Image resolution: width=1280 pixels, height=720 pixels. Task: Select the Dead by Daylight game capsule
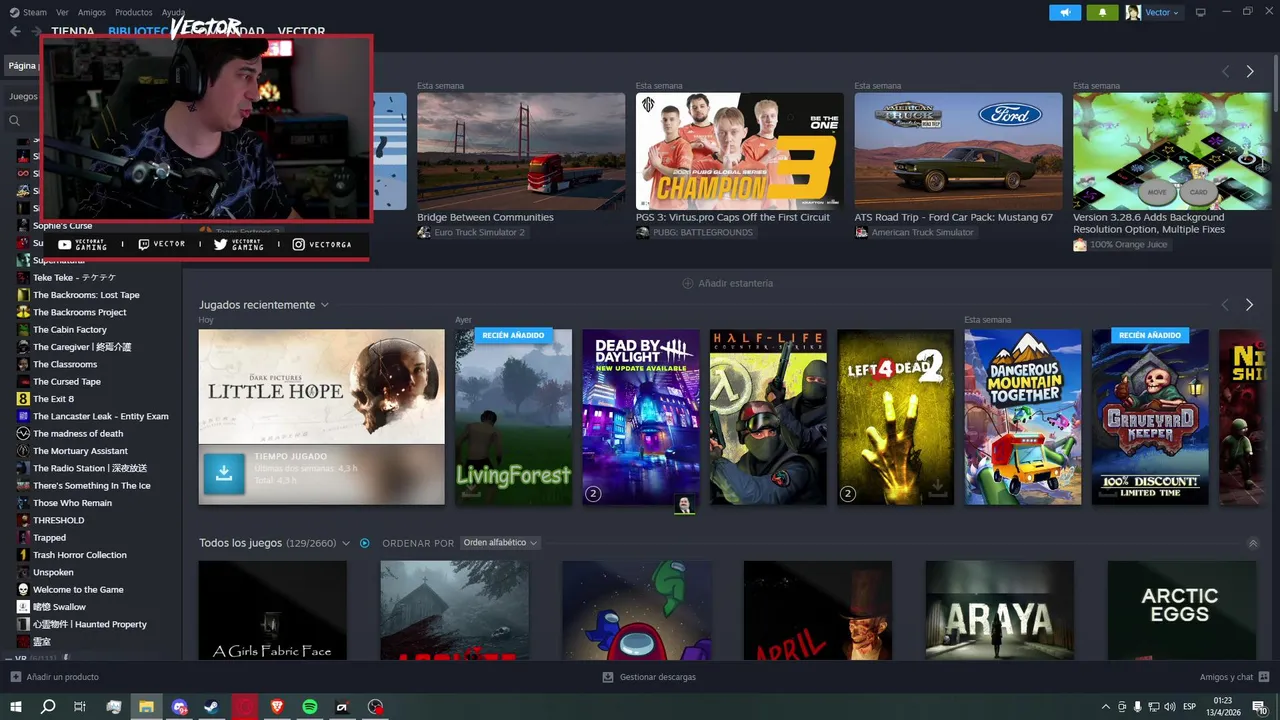pyautogui.click(x=641, y=417)
